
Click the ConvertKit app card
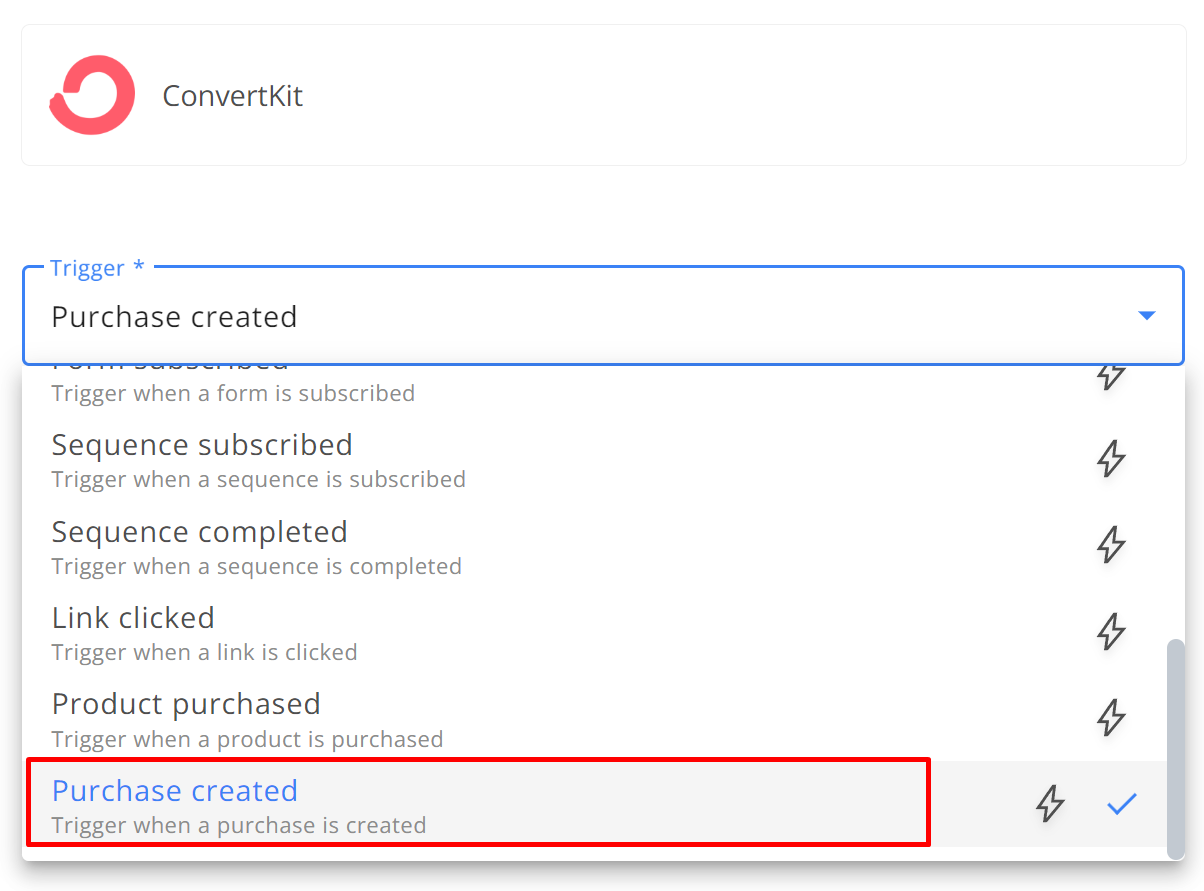[x=603, y=95]
